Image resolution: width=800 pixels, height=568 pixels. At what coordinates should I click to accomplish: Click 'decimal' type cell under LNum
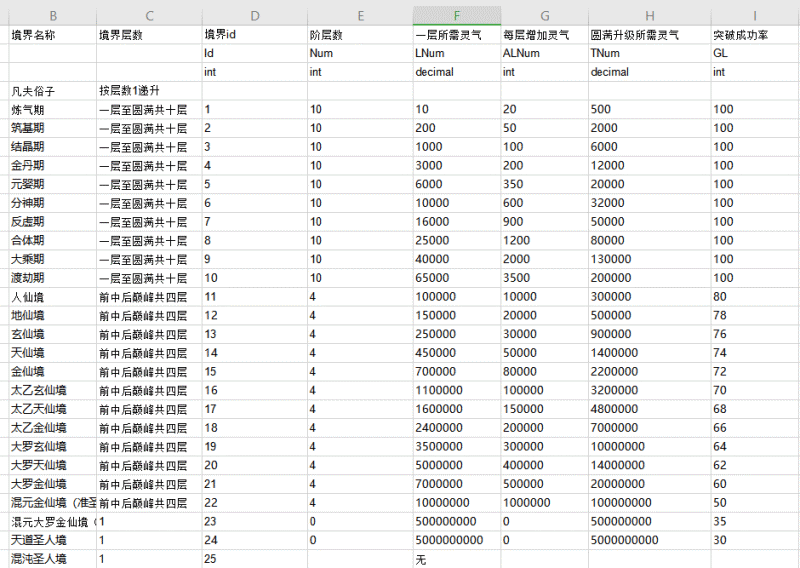pos(457,72)
